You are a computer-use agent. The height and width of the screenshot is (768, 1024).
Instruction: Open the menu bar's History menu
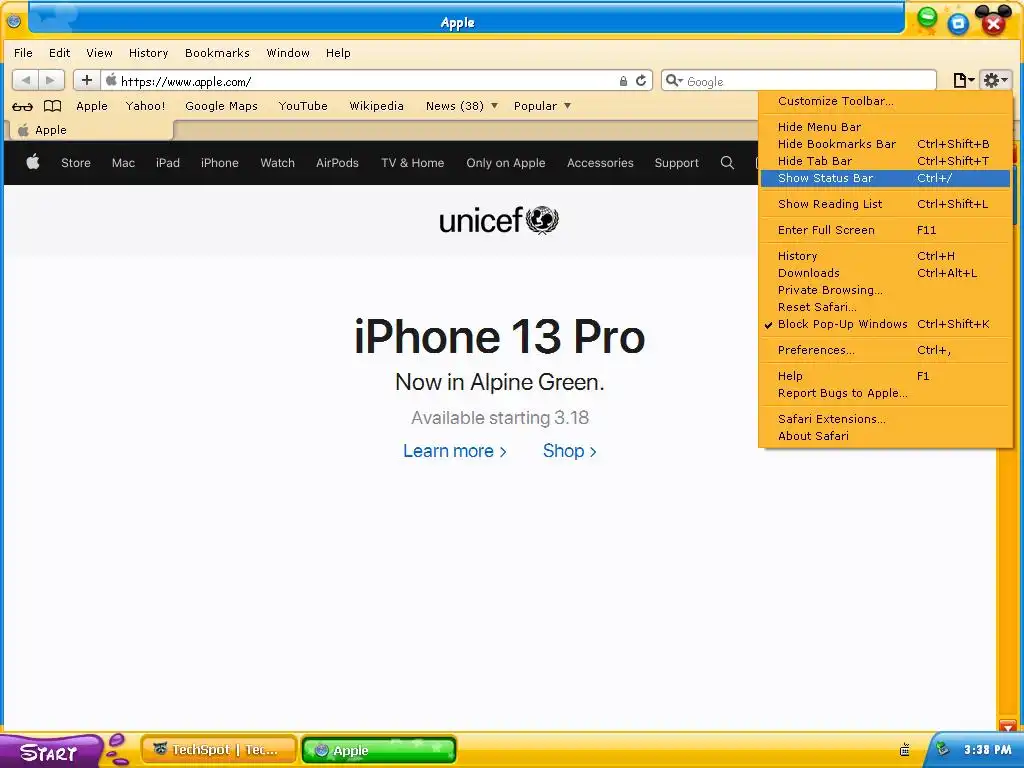point(148,53)
